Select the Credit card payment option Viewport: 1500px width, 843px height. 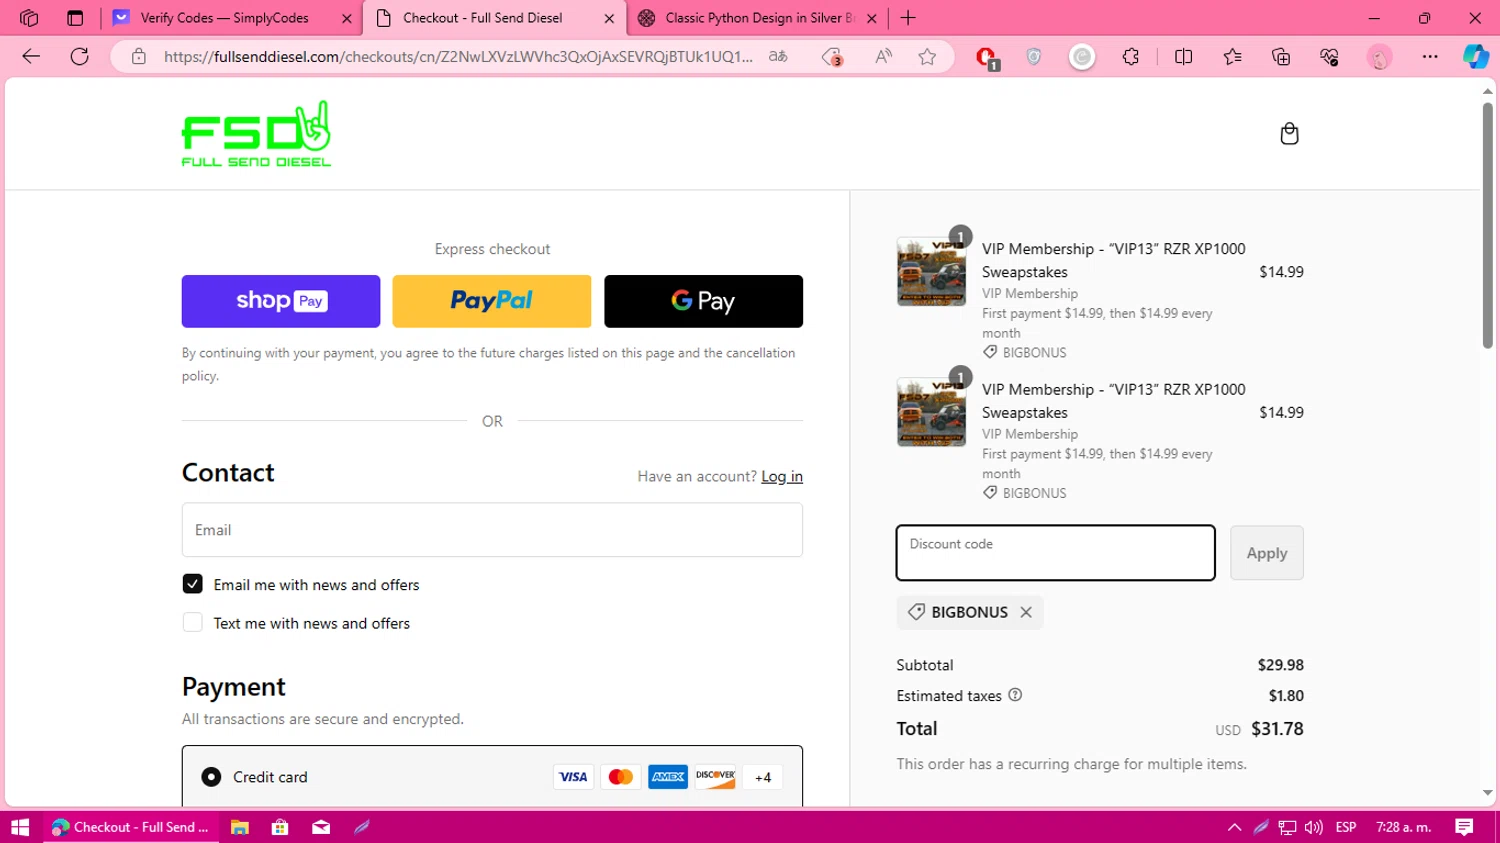211,777
